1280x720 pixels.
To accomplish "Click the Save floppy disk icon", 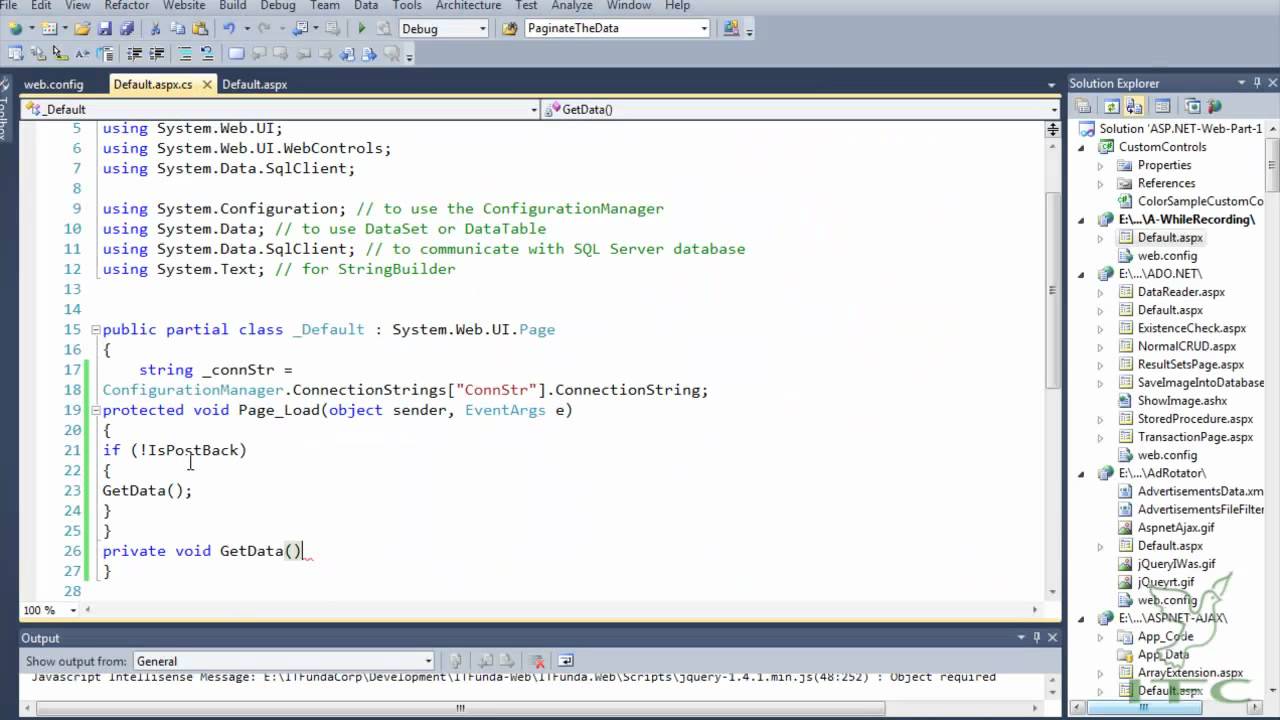I will [105, 28].
